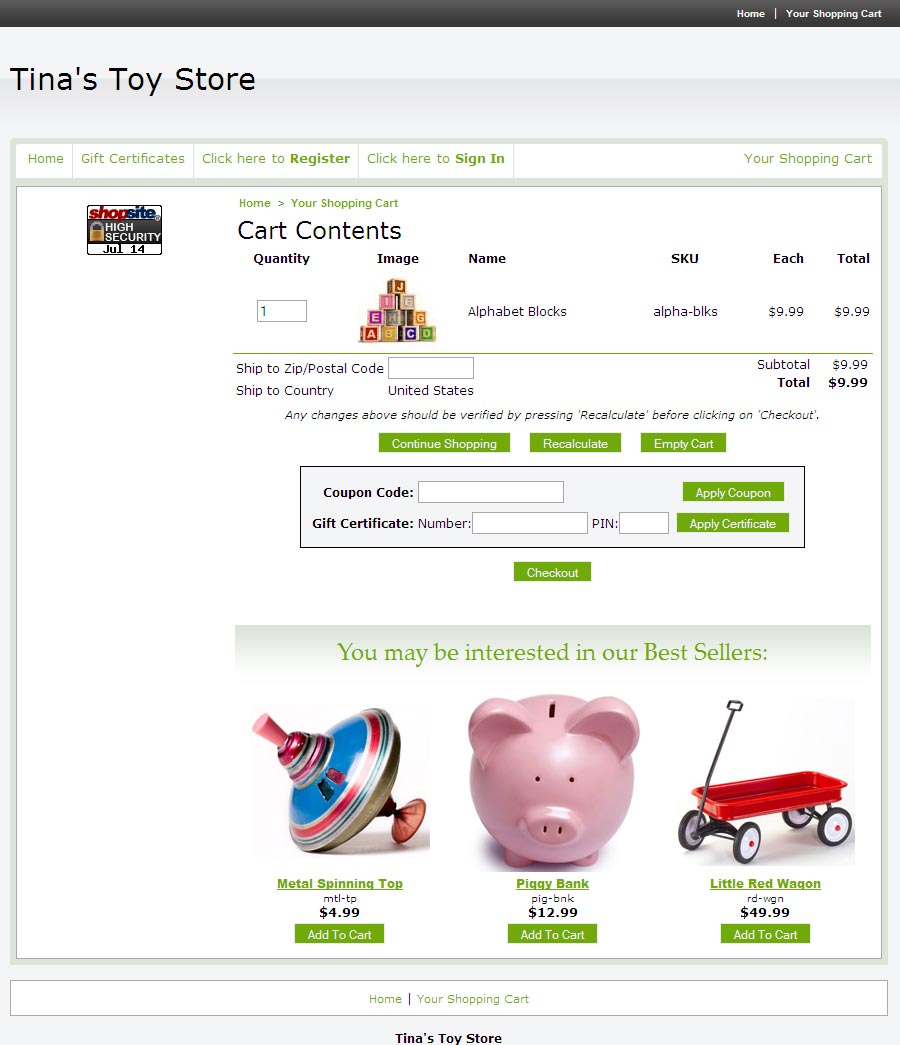Apply the coupon code
This screenshot has height=1045, width=900.
pyautogui.click(x=733, y=493)
